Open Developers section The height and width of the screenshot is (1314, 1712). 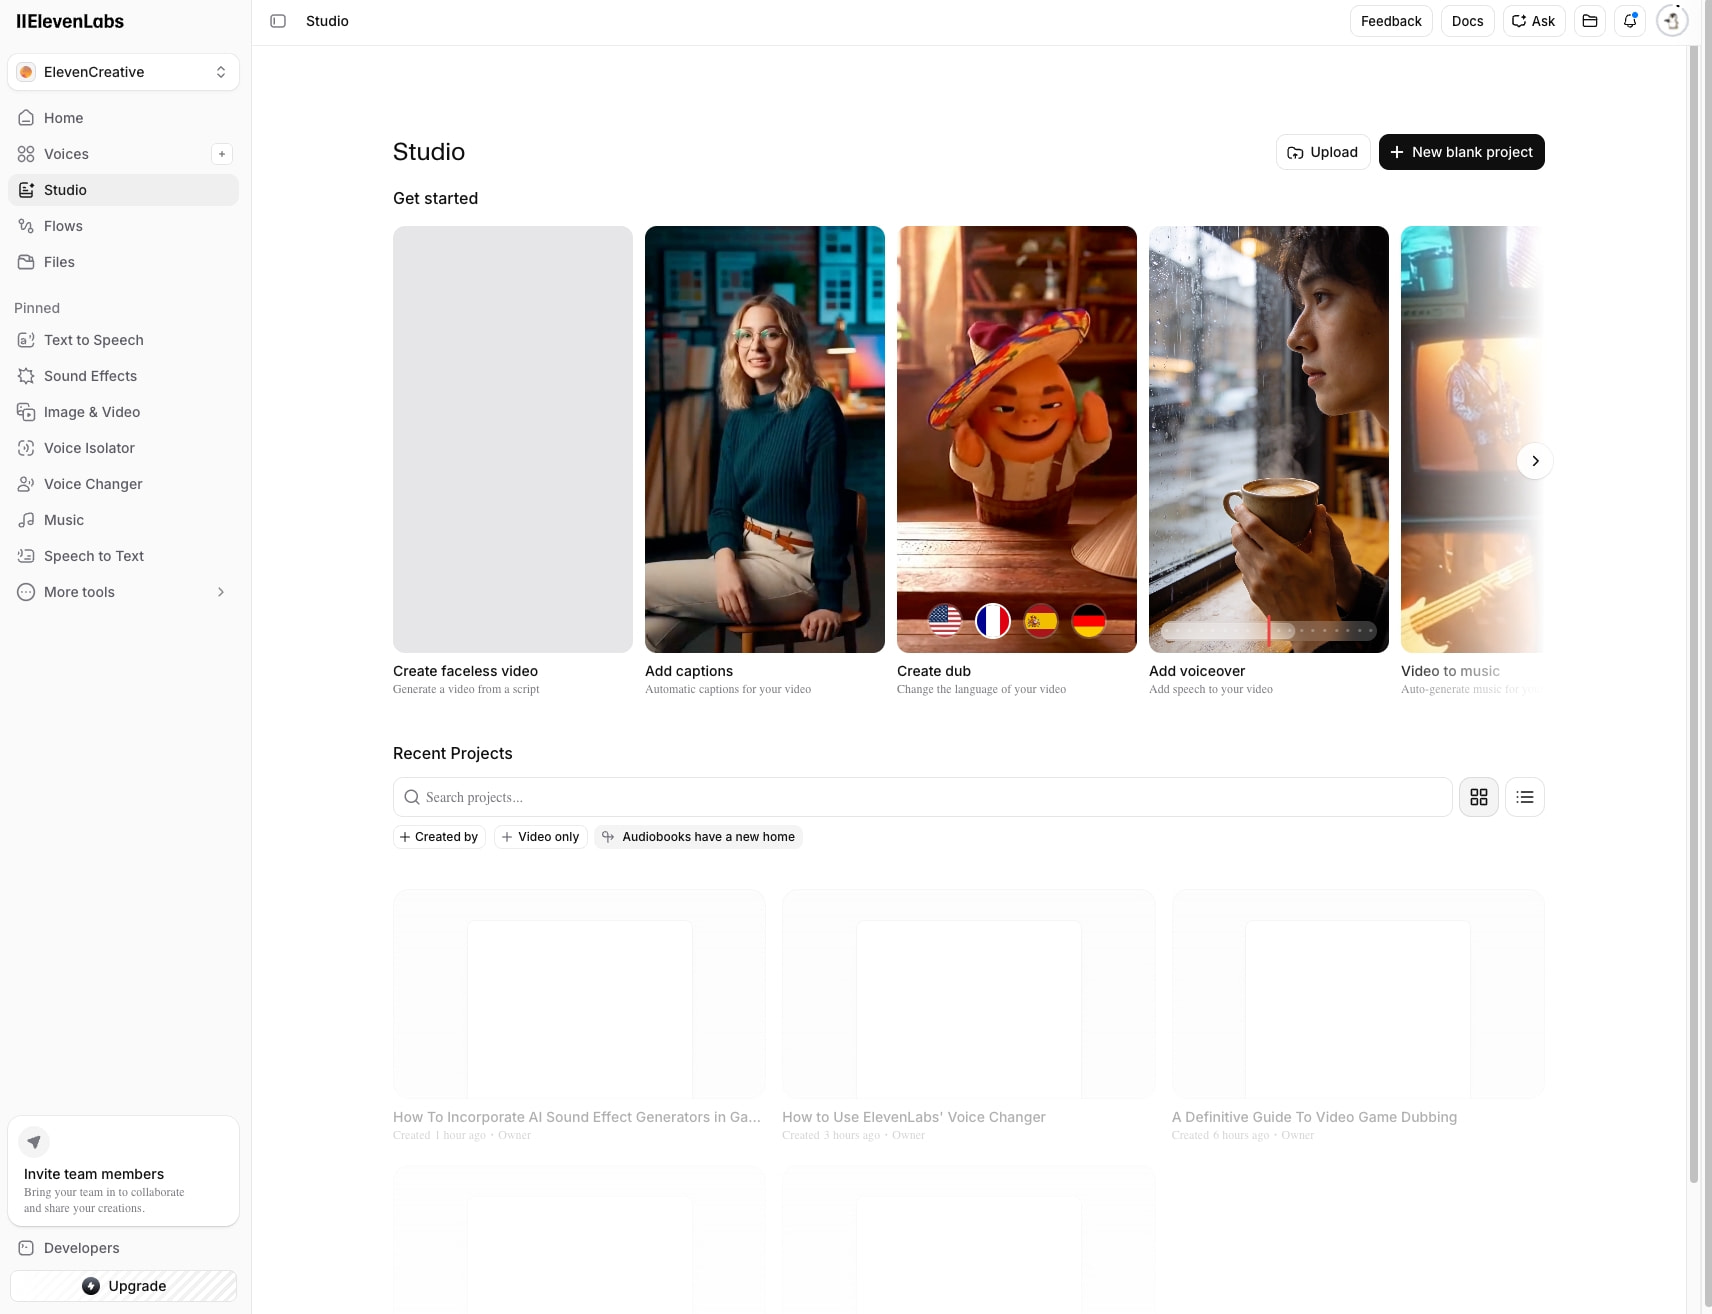click(123, 1248)
